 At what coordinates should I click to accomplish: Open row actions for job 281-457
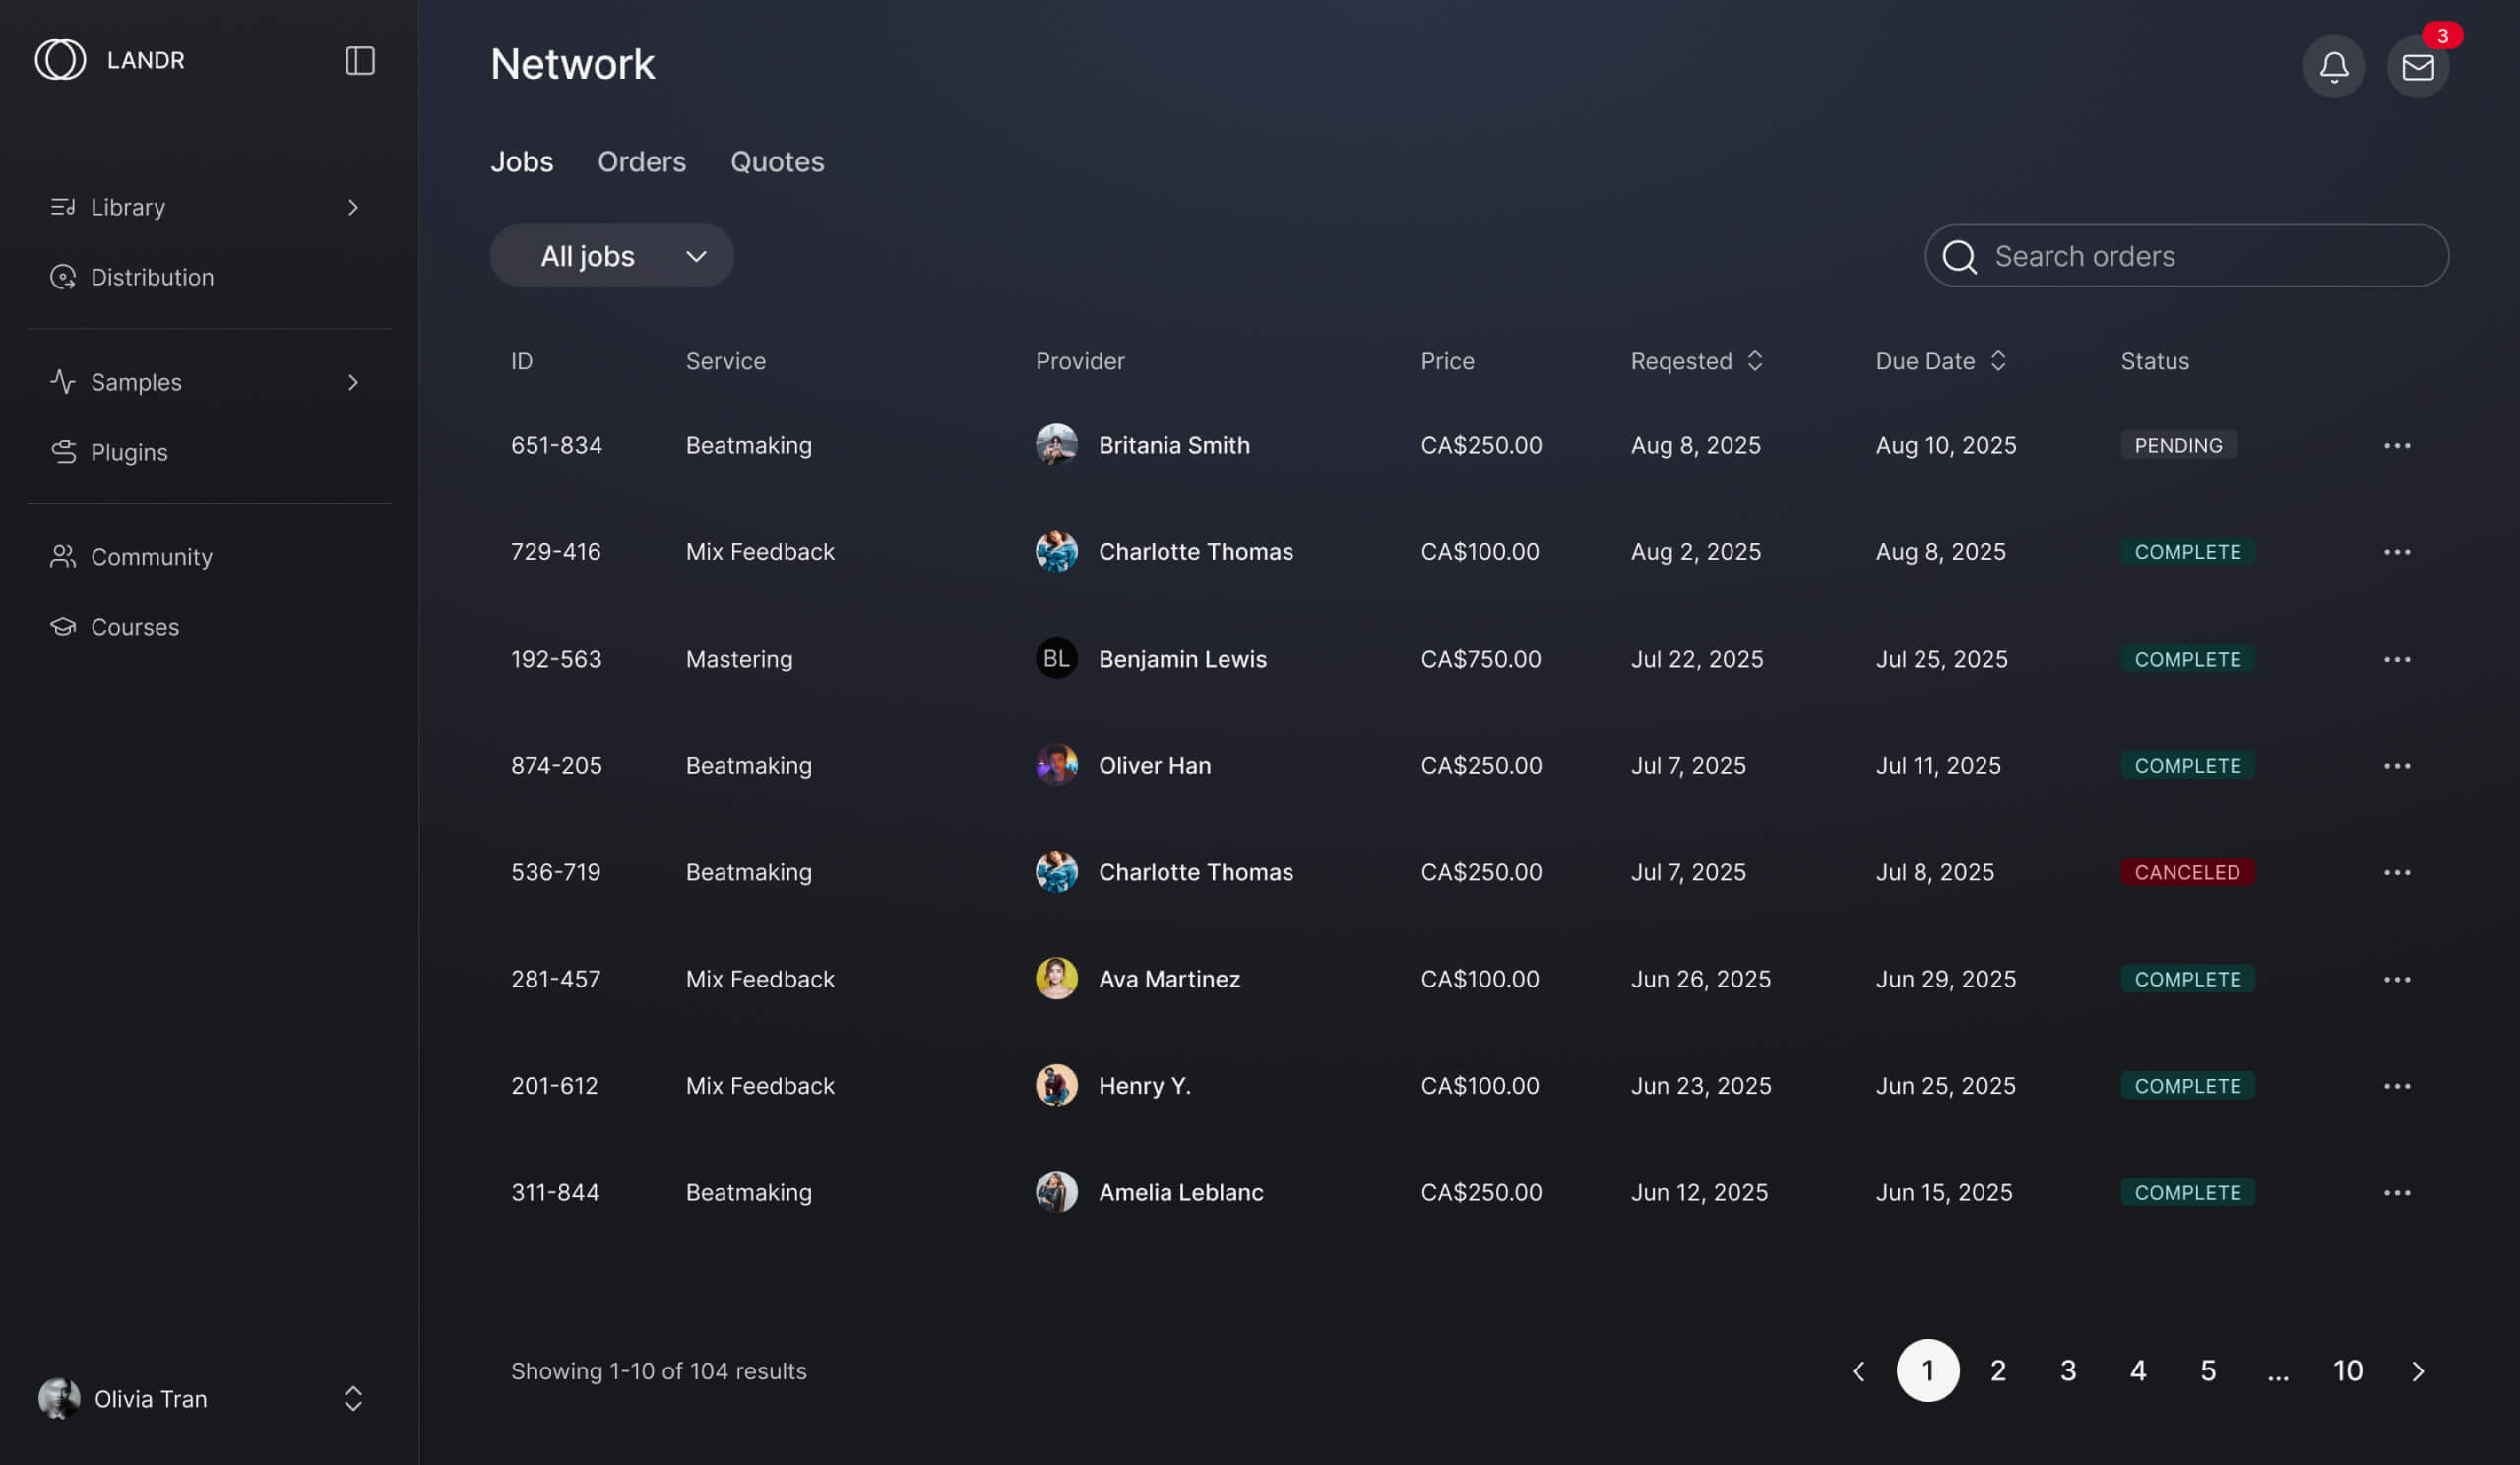tap(2396, 979)
